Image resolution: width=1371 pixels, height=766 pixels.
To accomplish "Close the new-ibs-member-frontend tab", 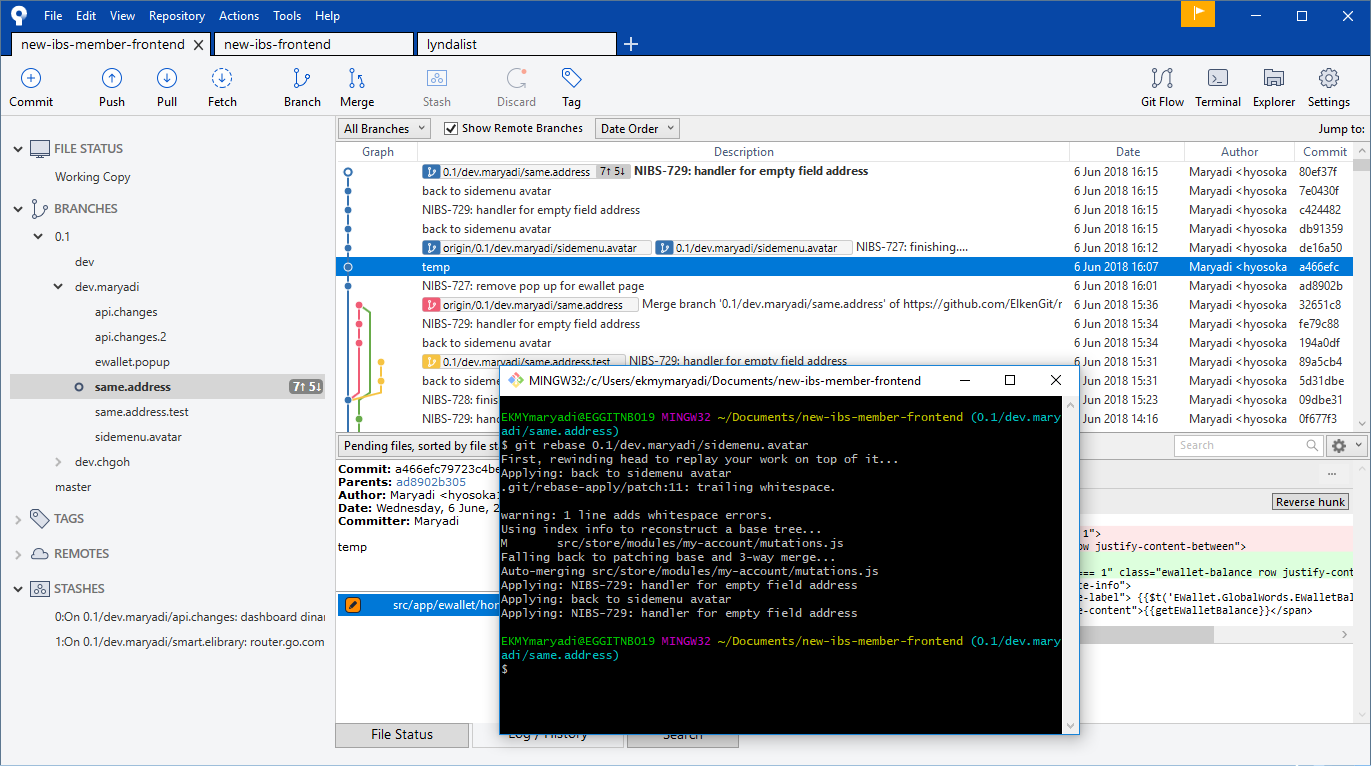I will coord(198,44).
